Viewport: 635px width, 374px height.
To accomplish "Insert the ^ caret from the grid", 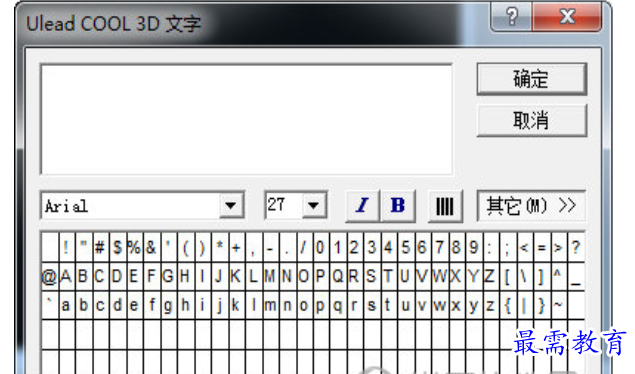I will 558,276.
